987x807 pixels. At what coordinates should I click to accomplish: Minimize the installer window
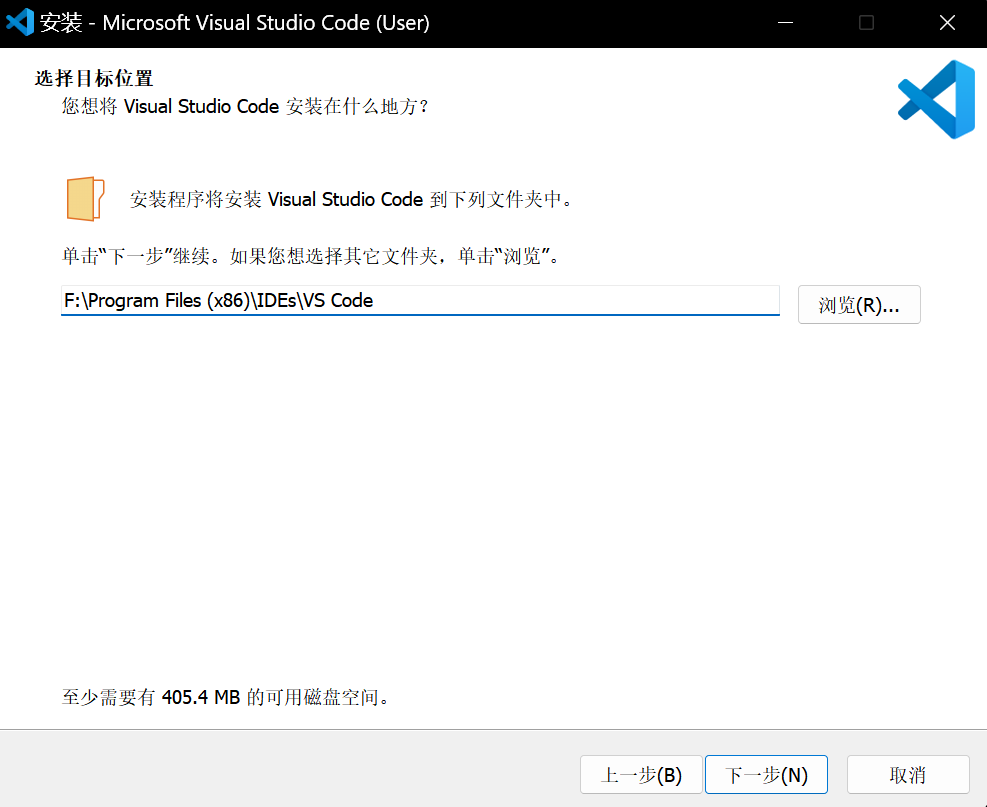click(785, 23)
